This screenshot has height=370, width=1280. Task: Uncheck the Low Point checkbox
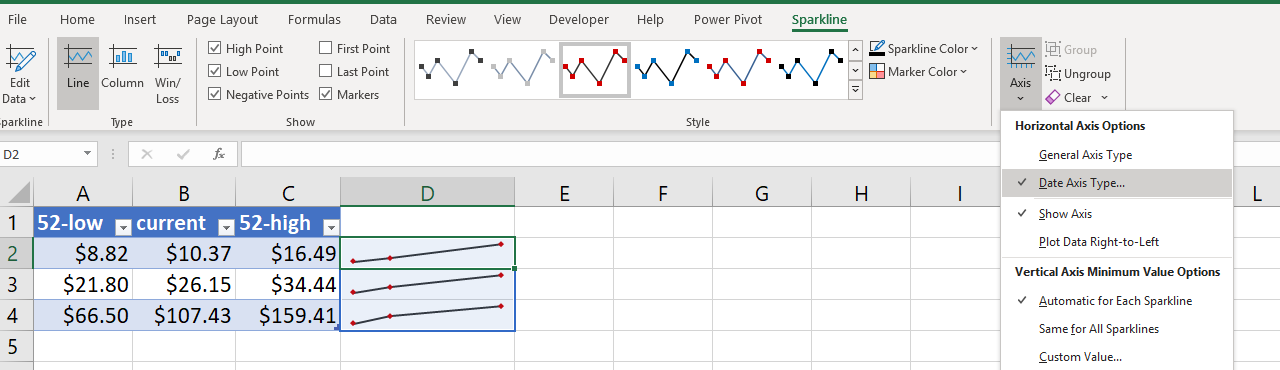(215, 71)
